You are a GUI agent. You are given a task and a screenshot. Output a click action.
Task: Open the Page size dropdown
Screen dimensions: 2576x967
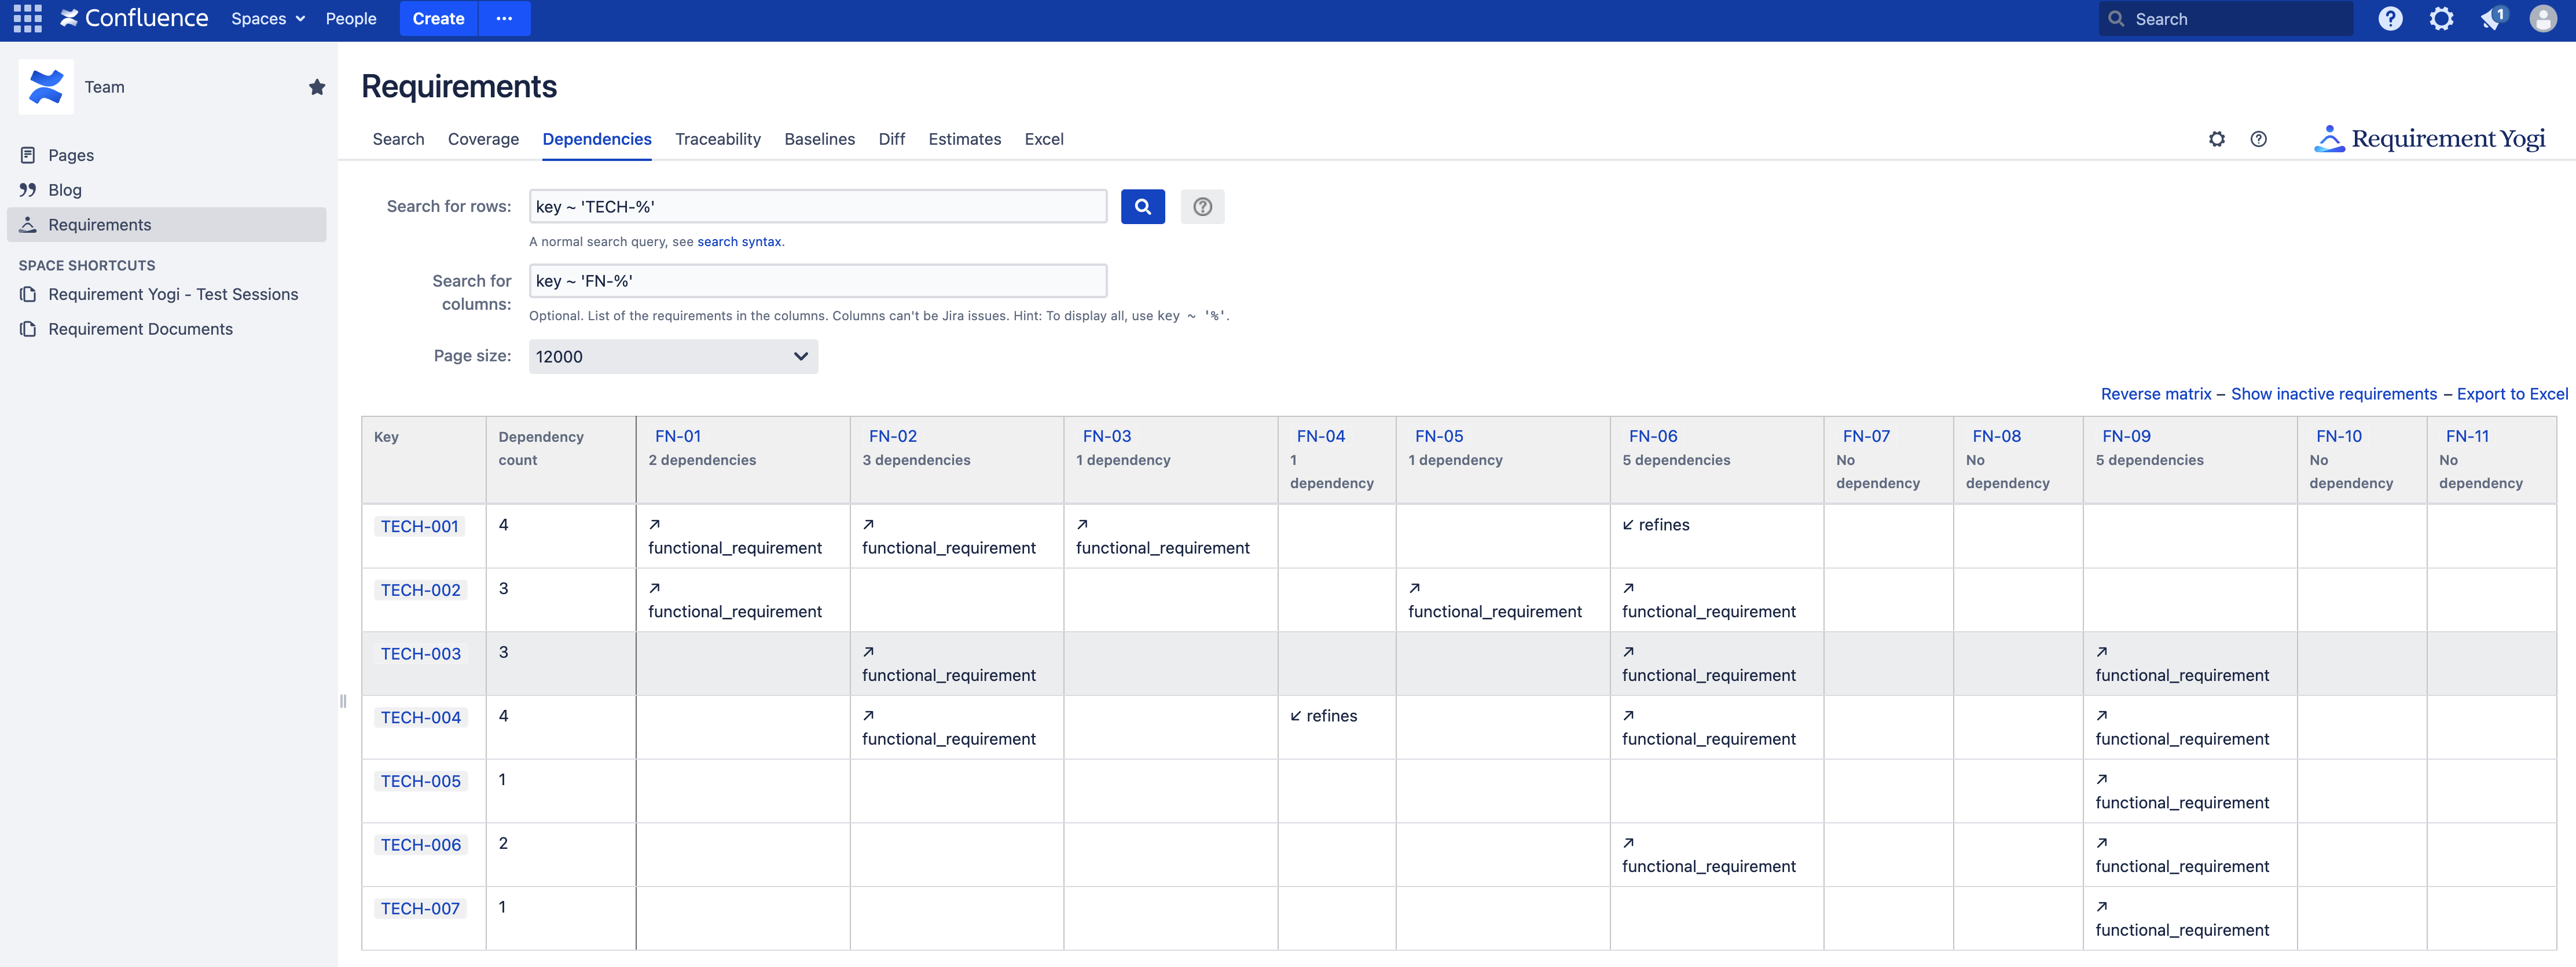click(x=672, y=356)
